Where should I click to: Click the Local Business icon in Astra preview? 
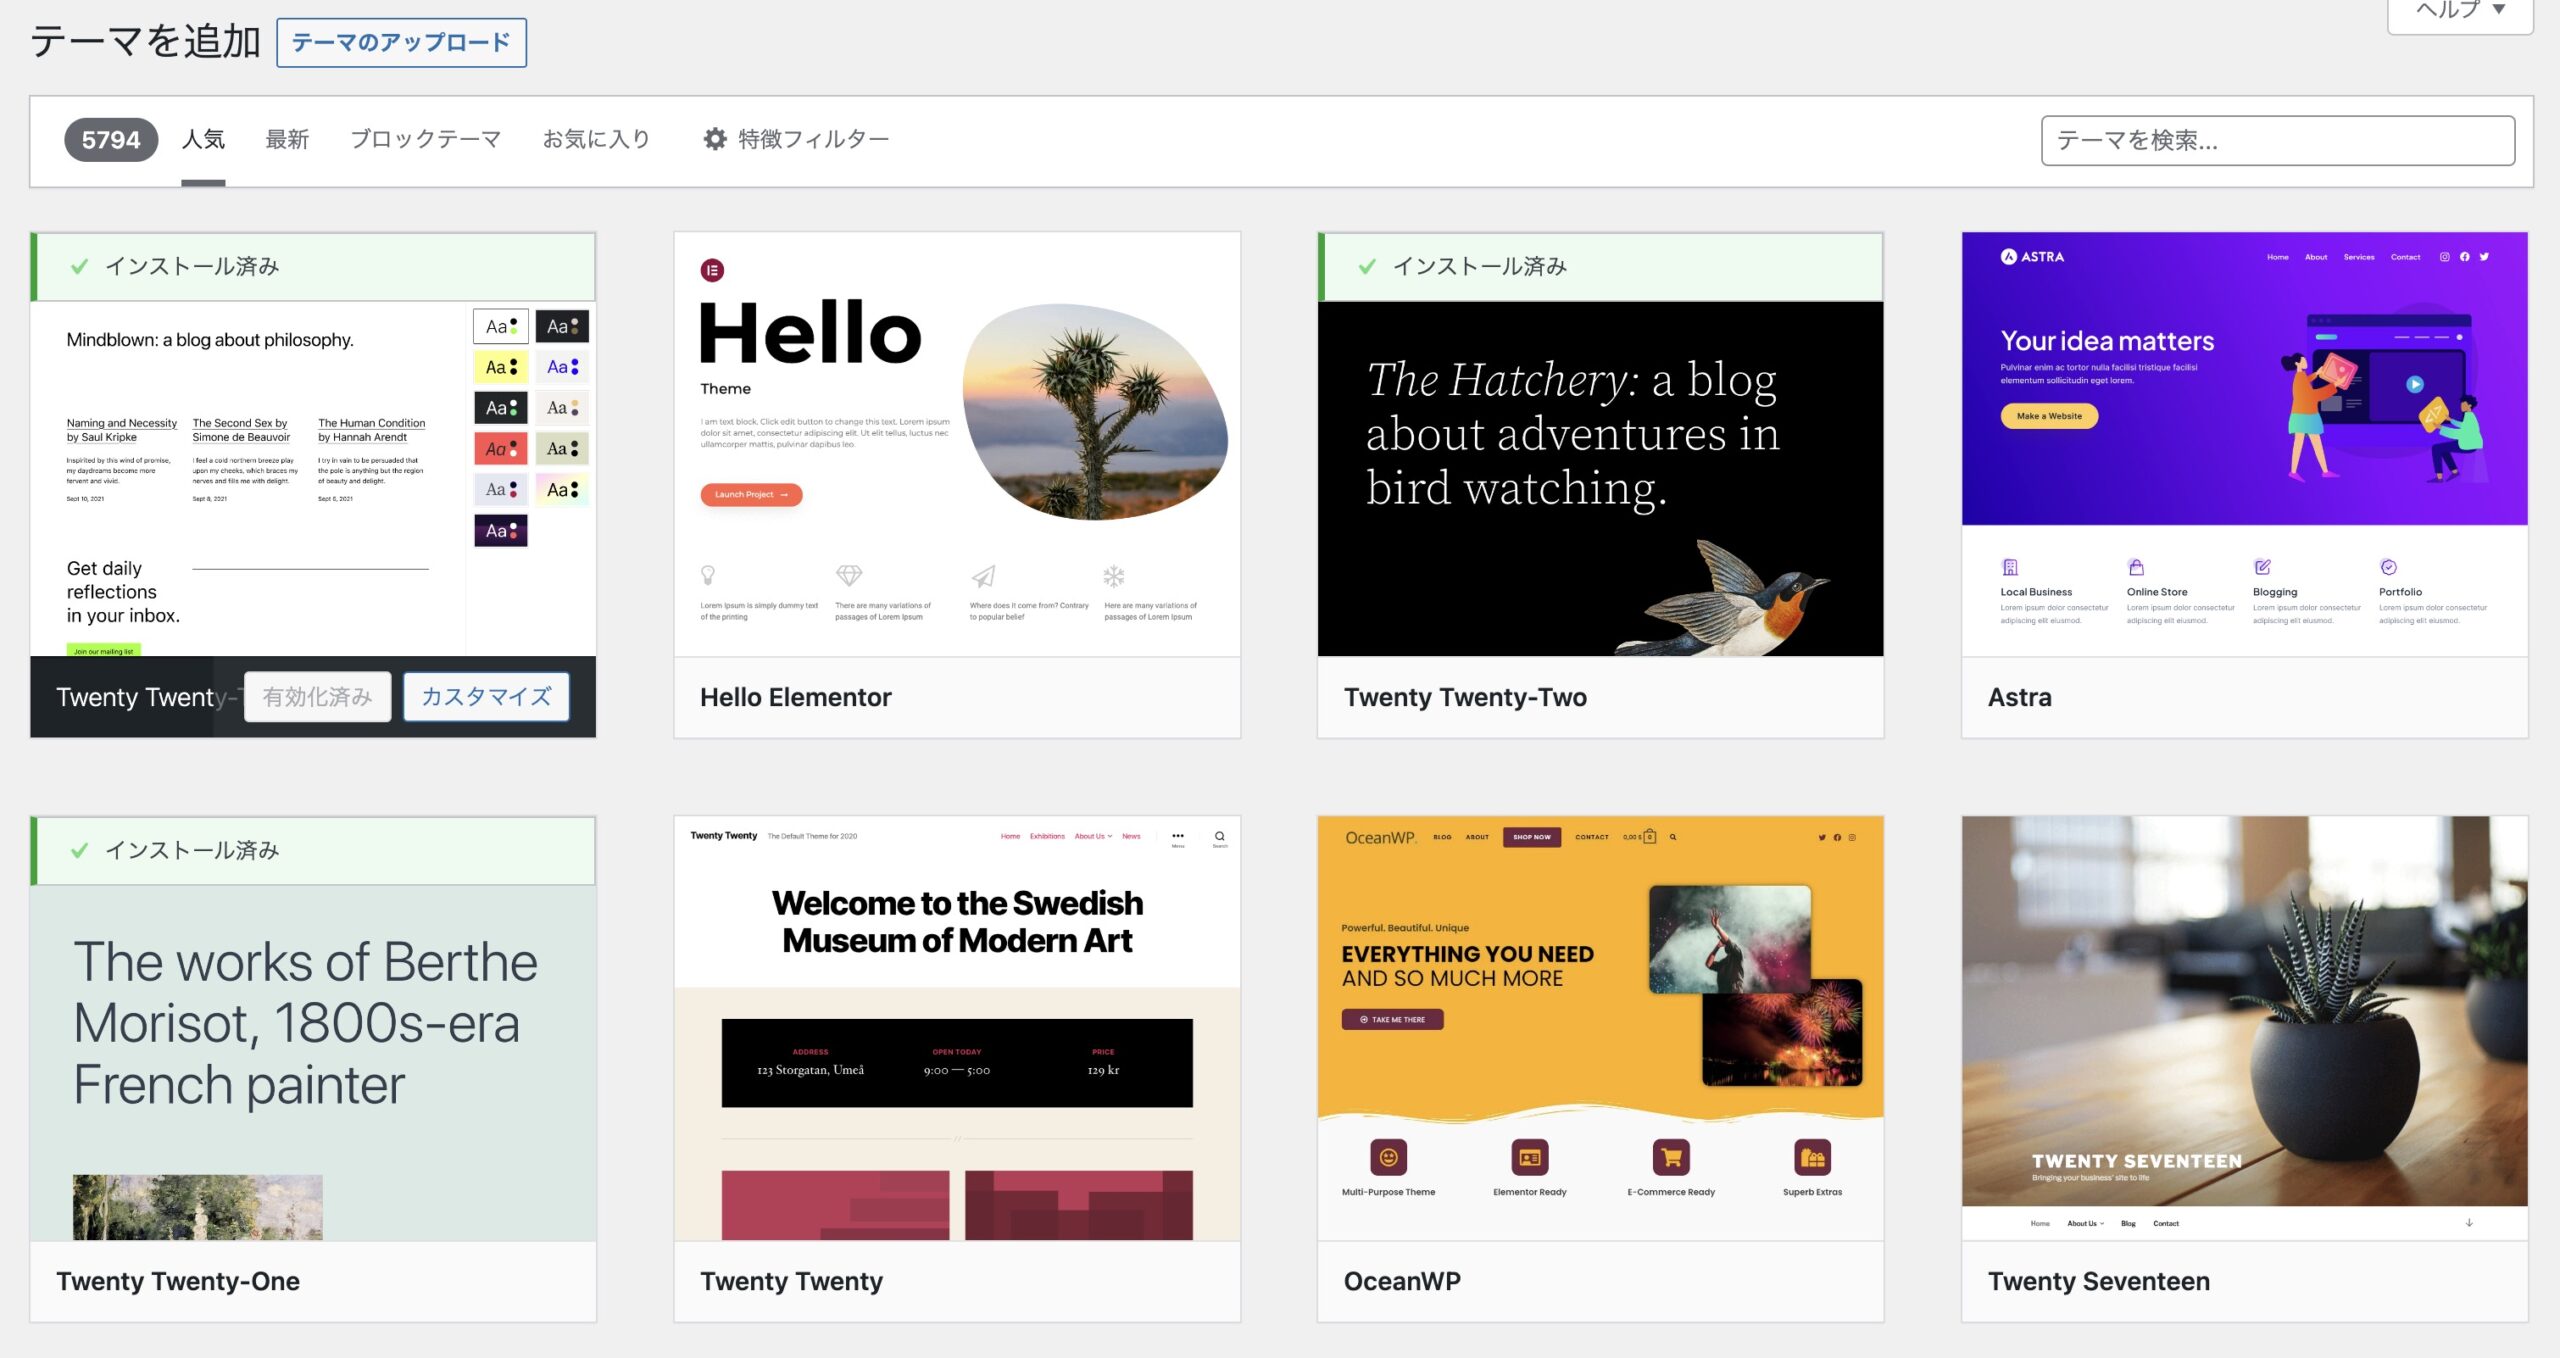click(2010, 567)
